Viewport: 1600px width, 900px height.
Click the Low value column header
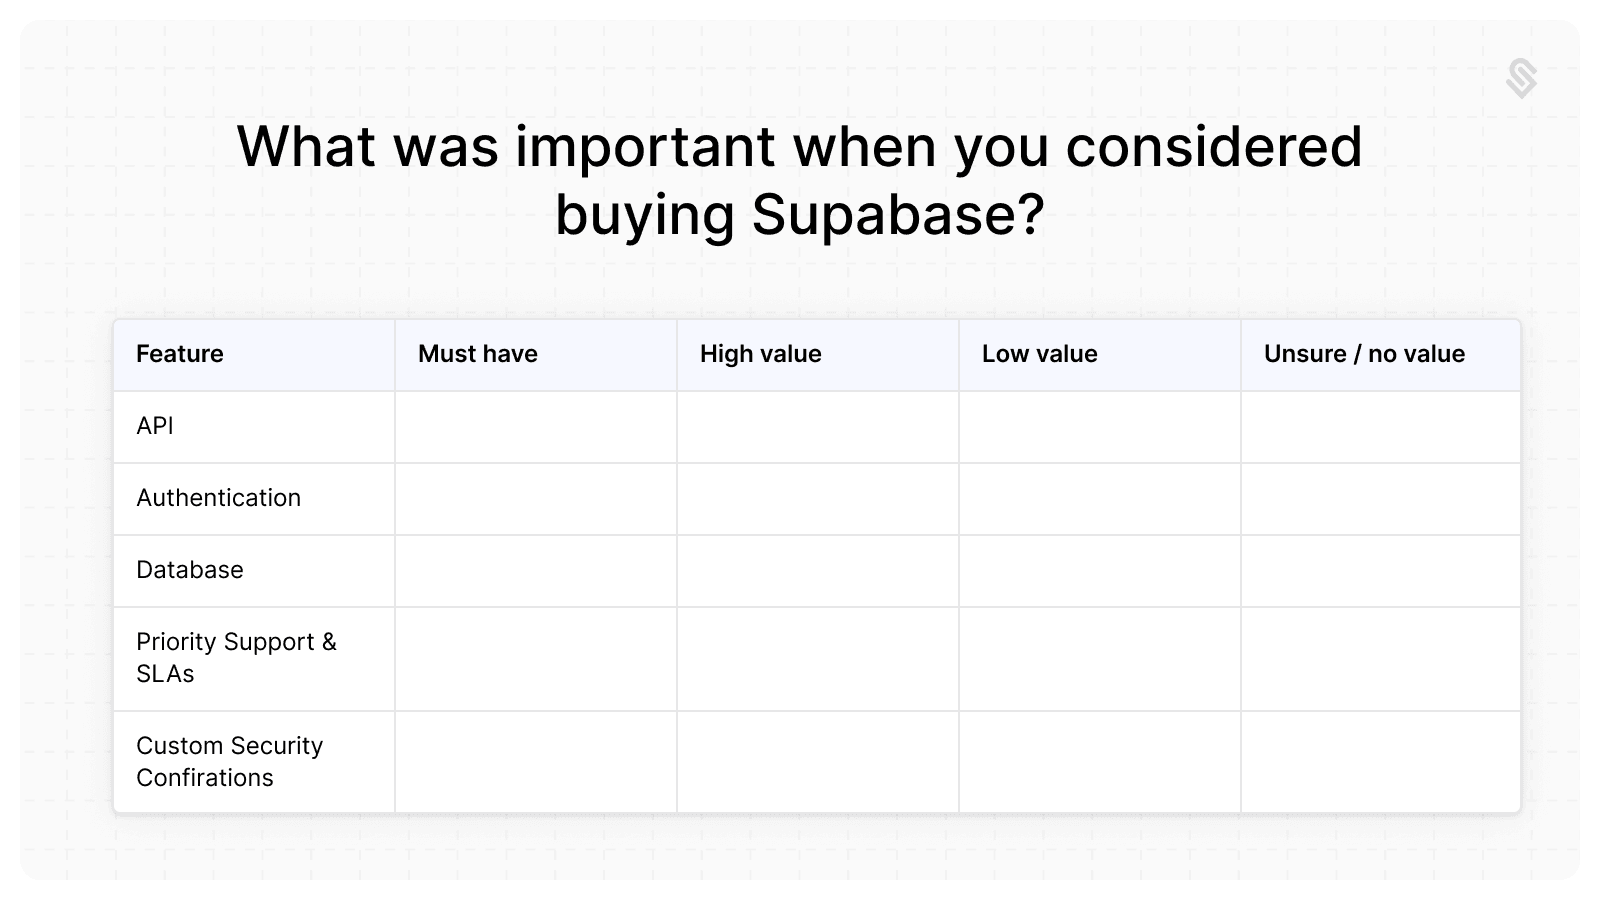point(1040,354)
